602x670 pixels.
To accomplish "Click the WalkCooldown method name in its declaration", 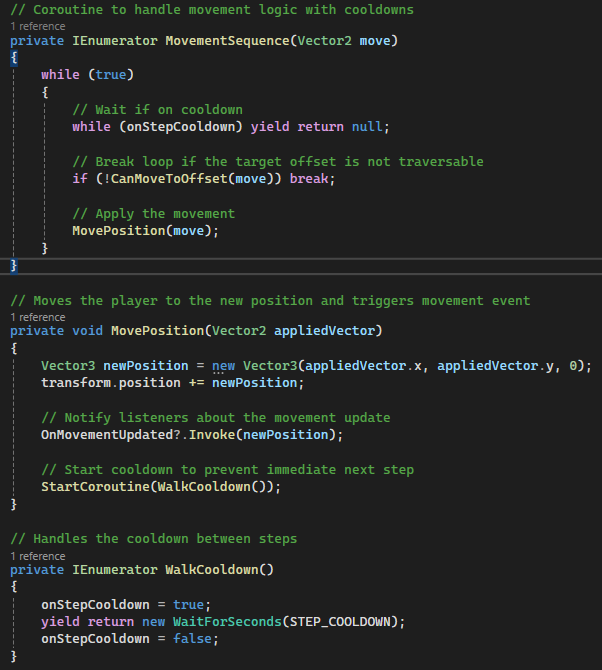I will (x=212, y=570).
